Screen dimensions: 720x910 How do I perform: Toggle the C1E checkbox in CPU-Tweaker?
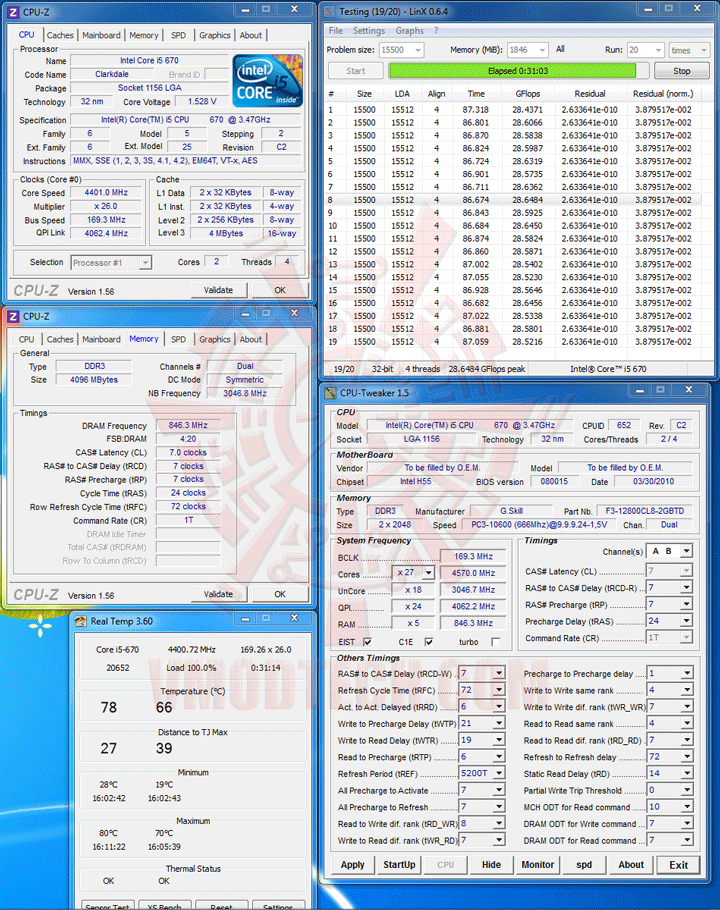click(428, 642)
